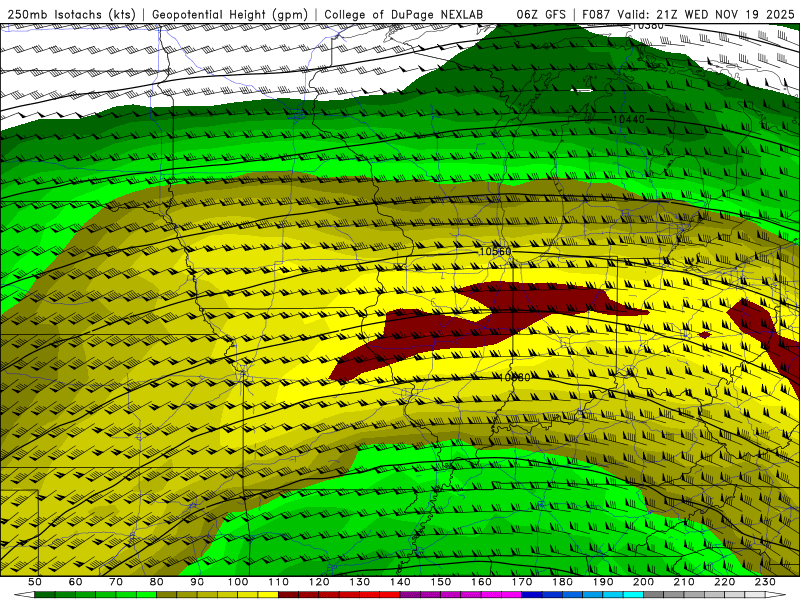Click the '06Z GFS' model run label
Screen dimensions: 800x600
click(541, 15)
